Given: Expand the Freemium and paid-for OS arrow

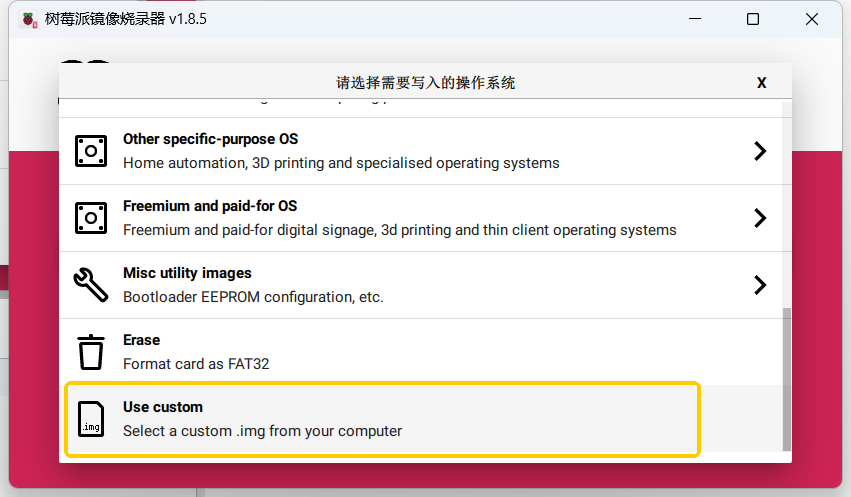Looking at the screenshot, I should tap(760, 218).
